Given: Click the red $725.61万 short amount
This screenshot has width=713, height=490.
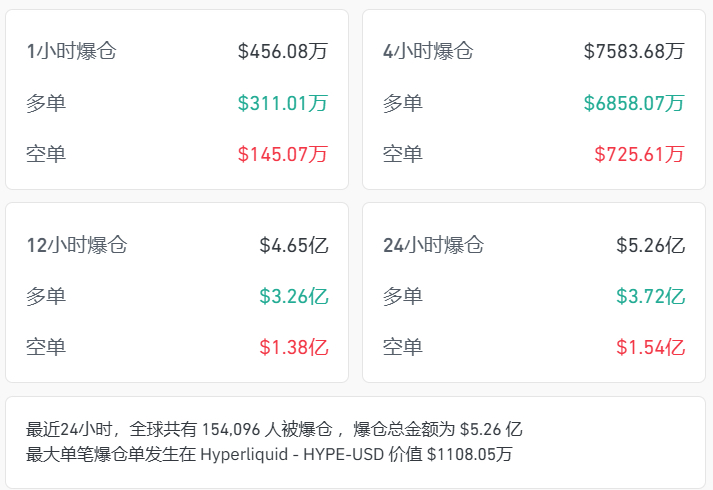Looking at the screenshot, I should 639,155.
